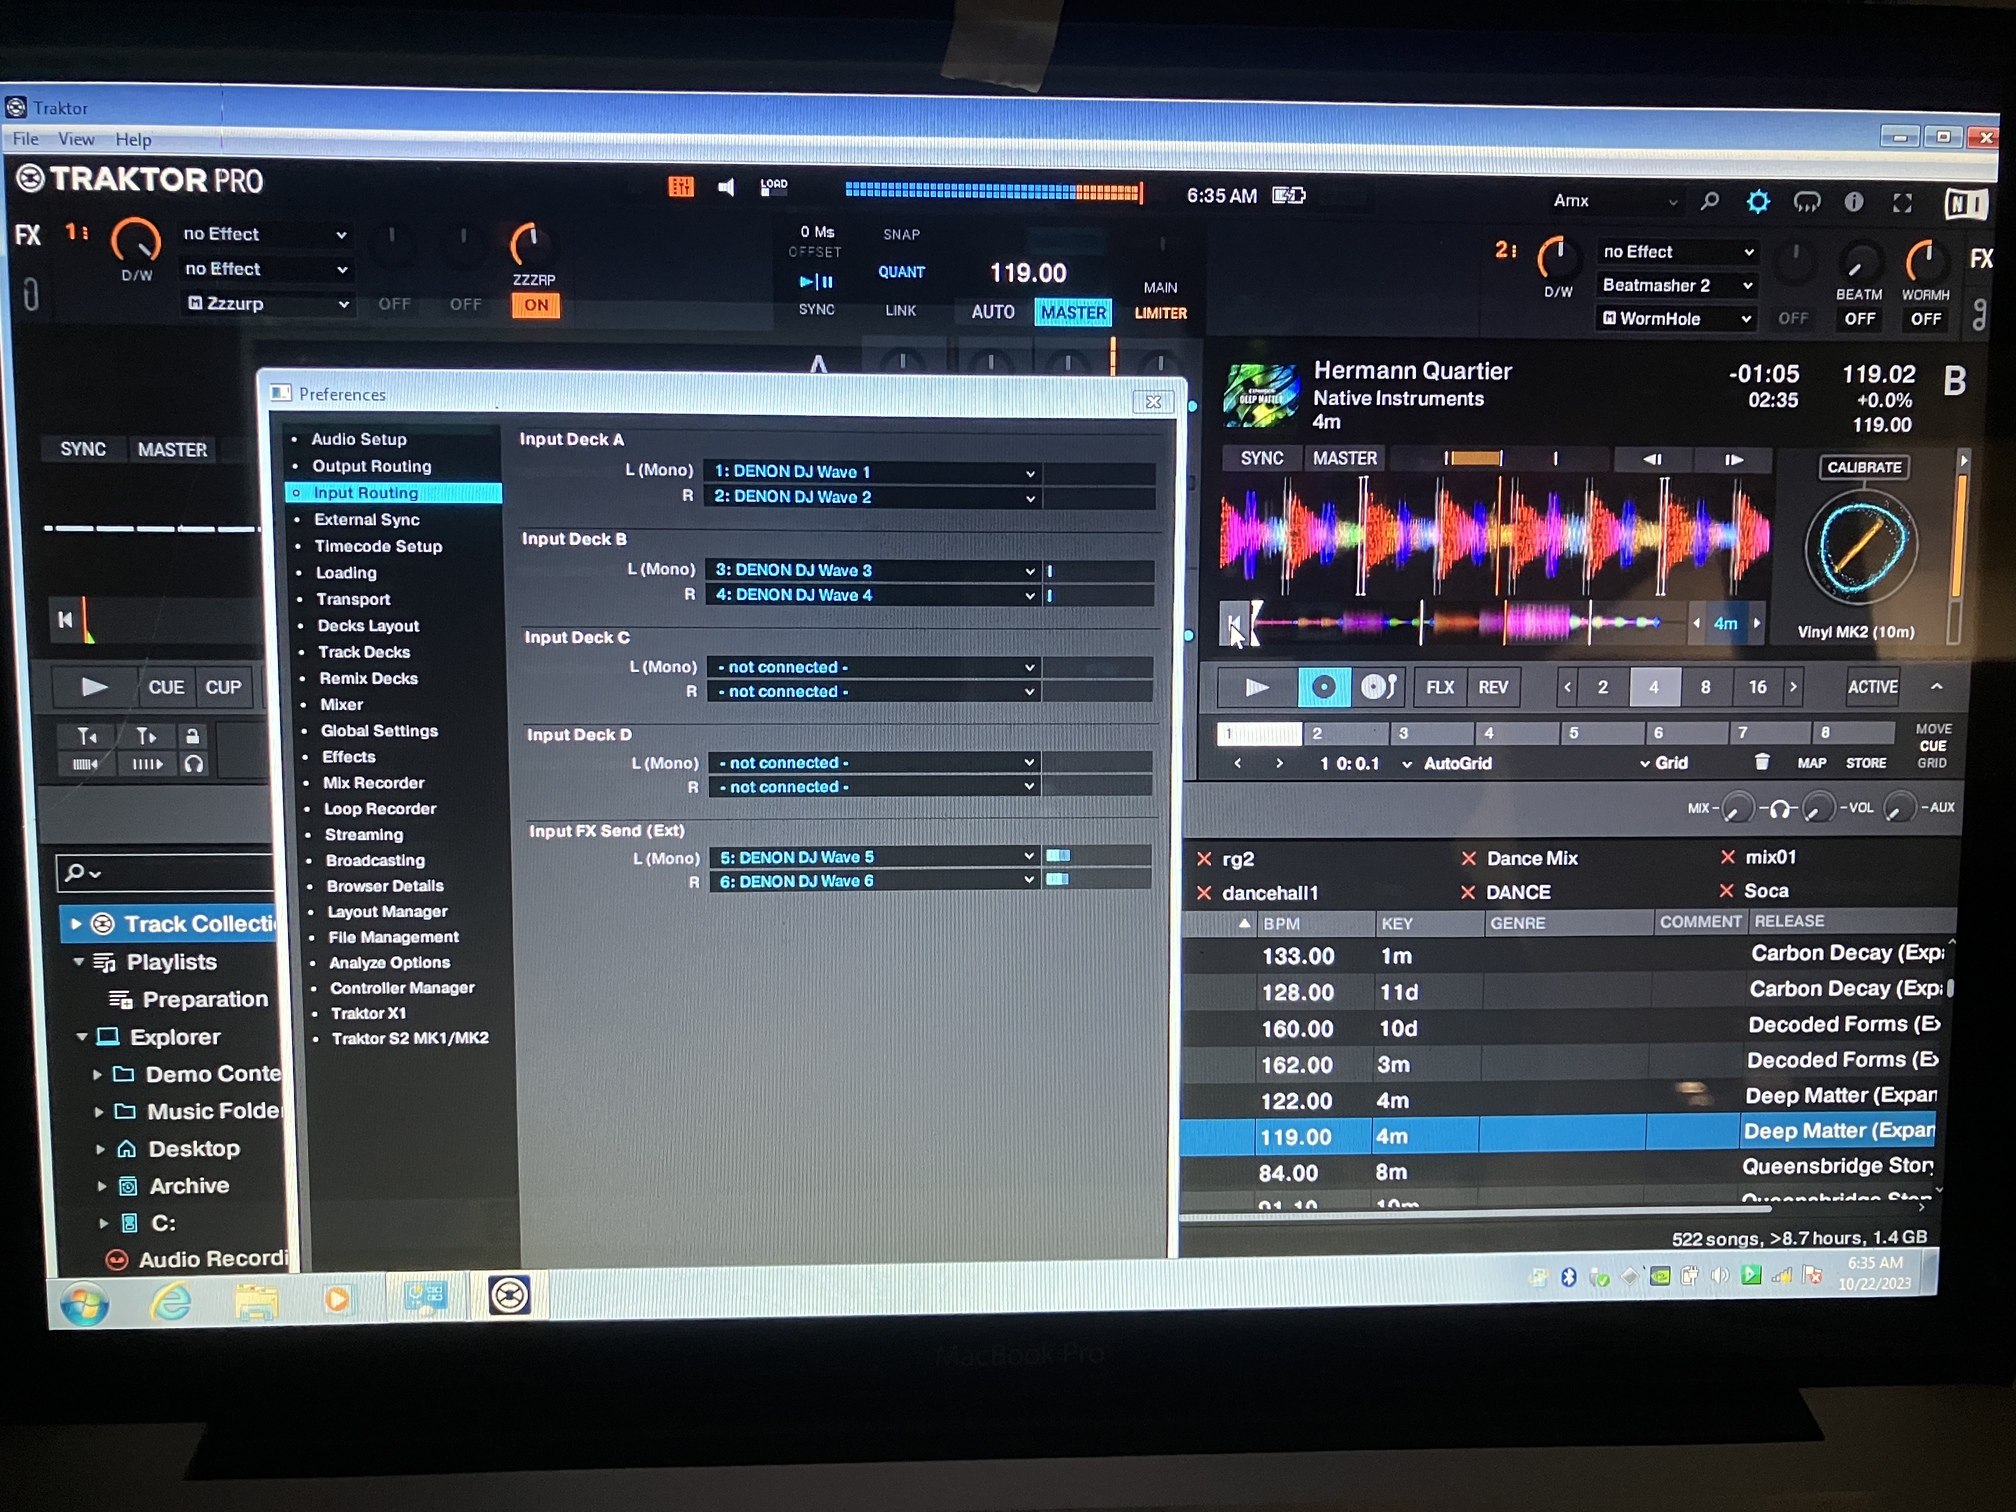Toggle fullscreen icon in header
2016x1512 pixels.
(x=1903, y=204)
